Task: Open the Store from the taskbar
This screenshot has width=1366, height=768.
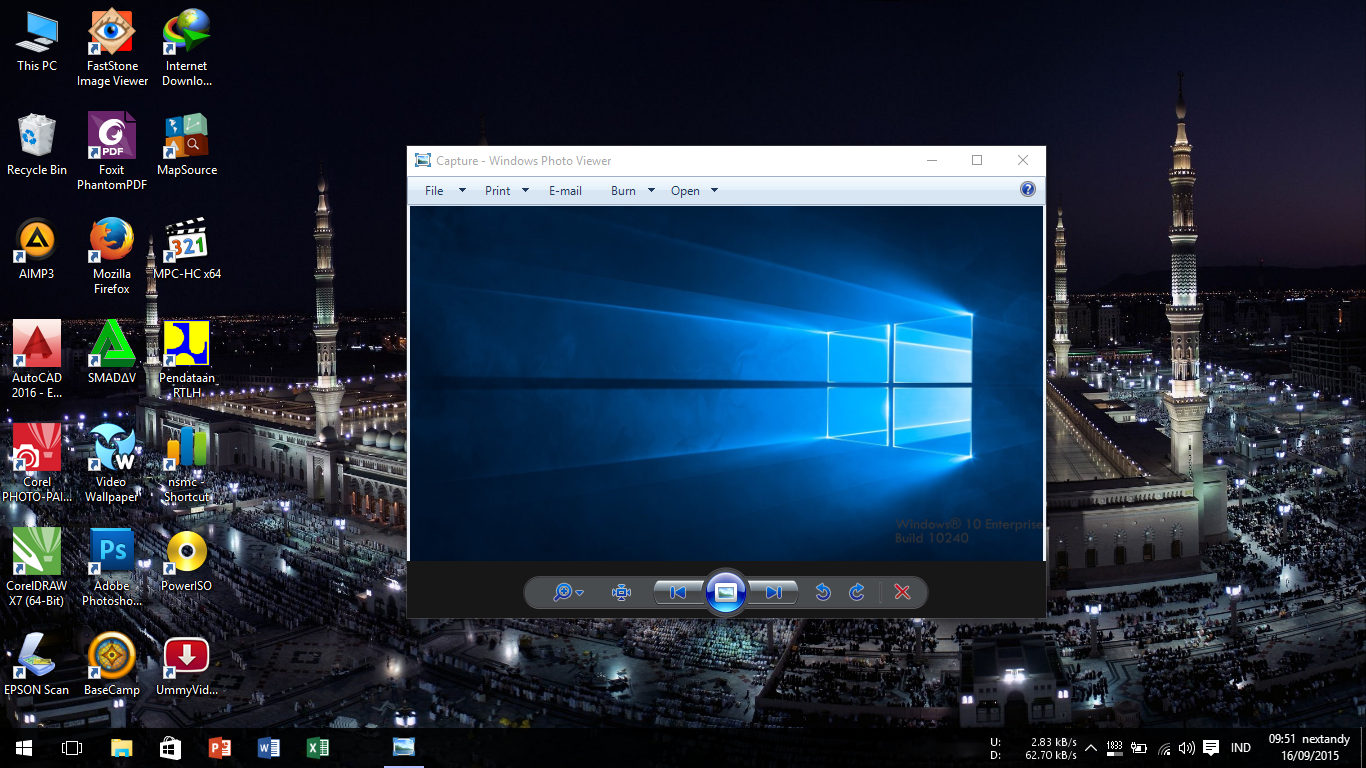Action: pyautogui.click(x=170, y=748)
